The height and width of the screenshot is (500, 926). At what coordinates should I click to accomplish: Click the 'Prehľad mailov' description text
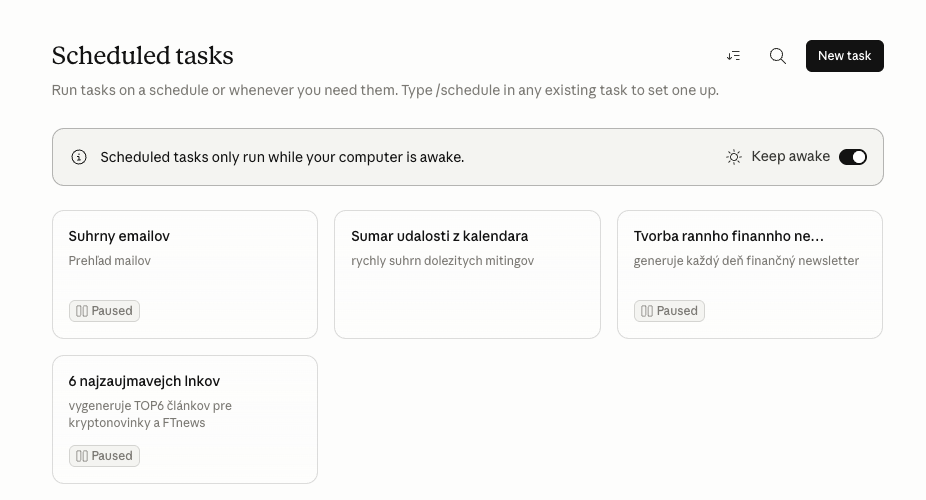[x=109, y=261]
